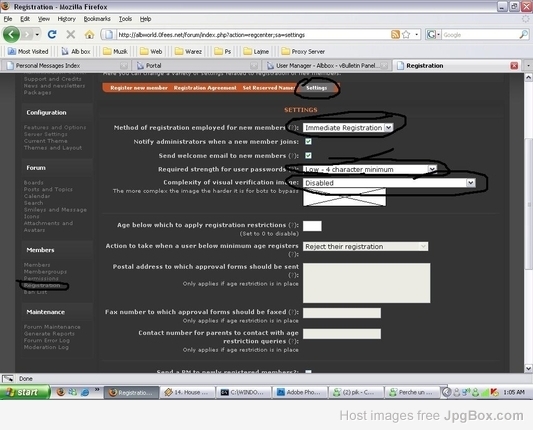533x430 pixels.
Task: Bookmark this page with the star icon
Action: 406,34
